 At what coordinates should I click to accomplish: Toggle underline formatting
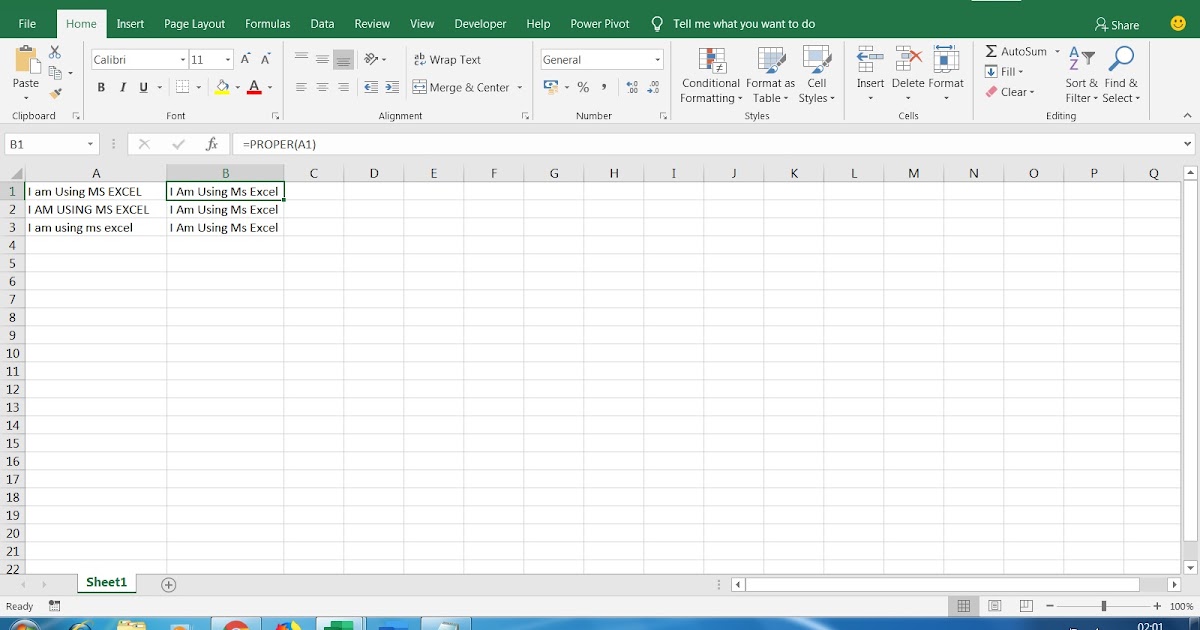142,87
